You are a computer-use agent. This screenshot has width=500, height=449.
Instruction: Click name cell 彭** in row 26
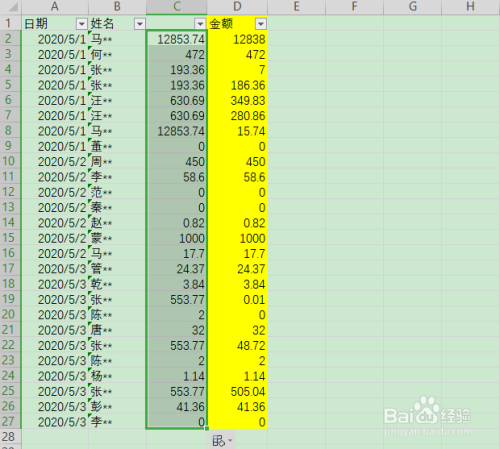click(117, 407)
